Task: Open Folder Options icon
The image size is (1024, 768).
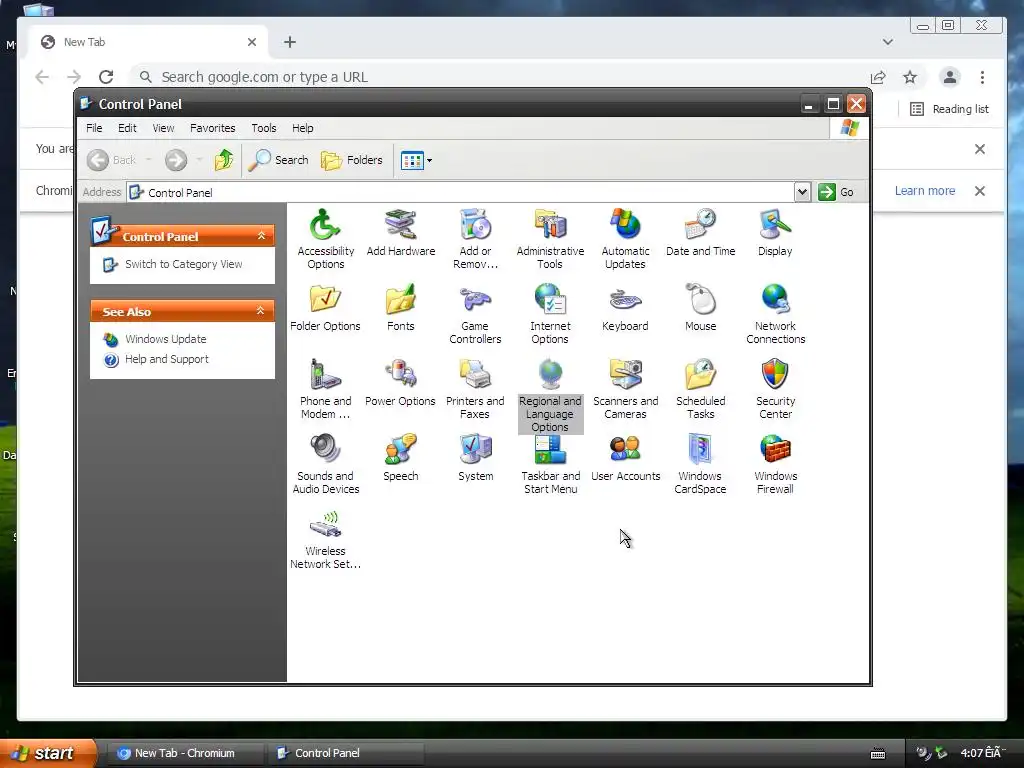Action: 325,308
